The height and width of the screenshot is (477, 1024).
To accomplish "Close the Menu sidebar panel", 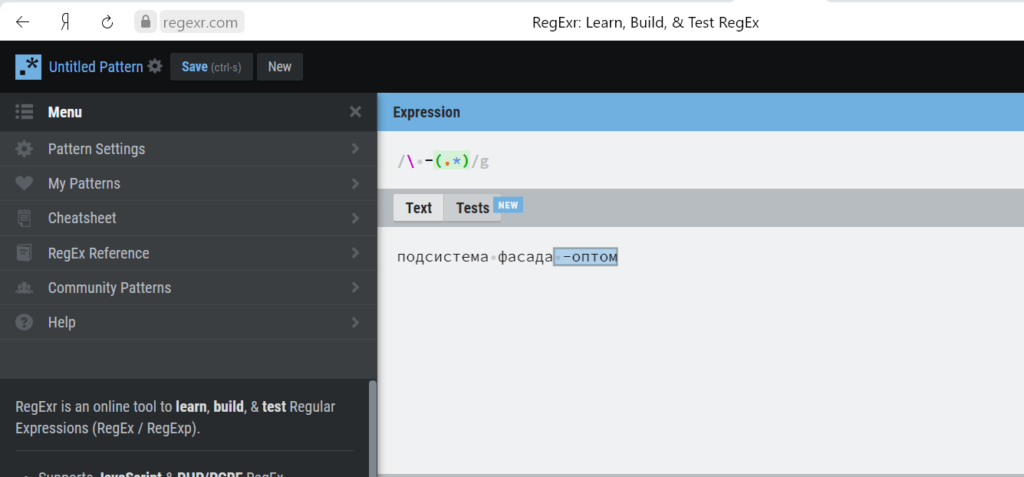I will click(355, 112).
